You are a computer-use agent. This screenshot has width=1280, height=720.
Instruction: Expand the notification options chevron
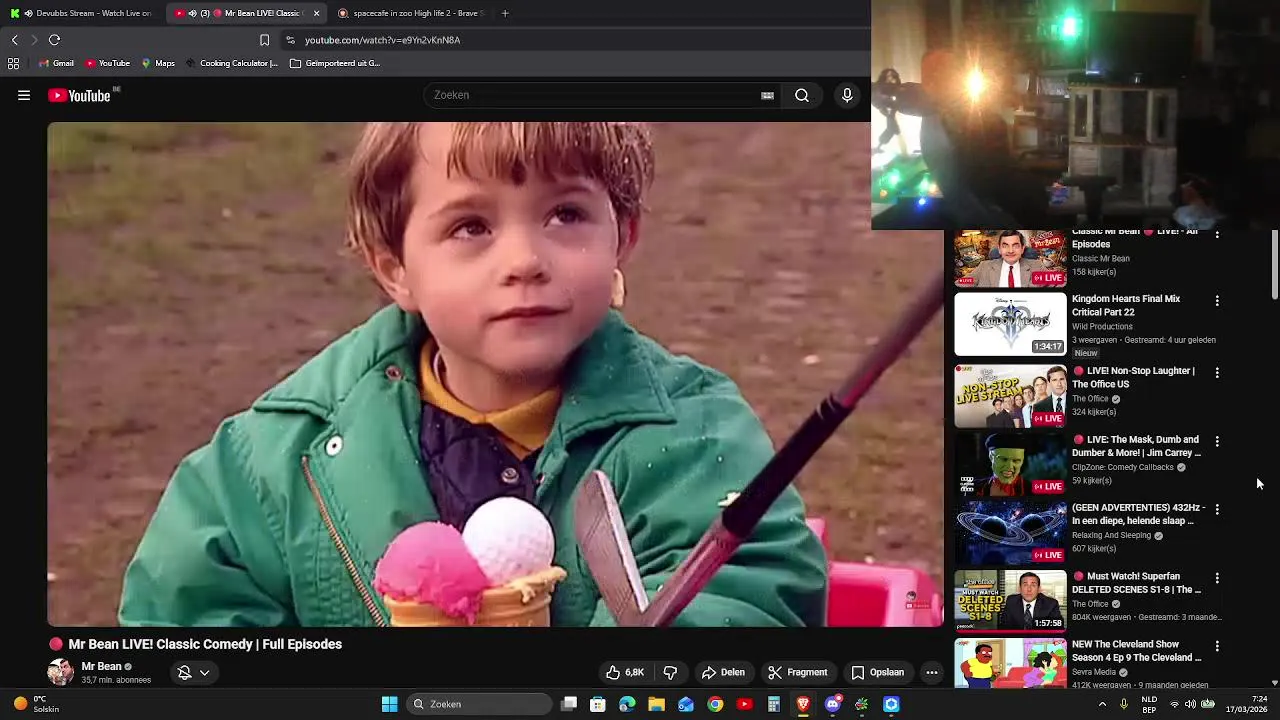click(205, 672)
